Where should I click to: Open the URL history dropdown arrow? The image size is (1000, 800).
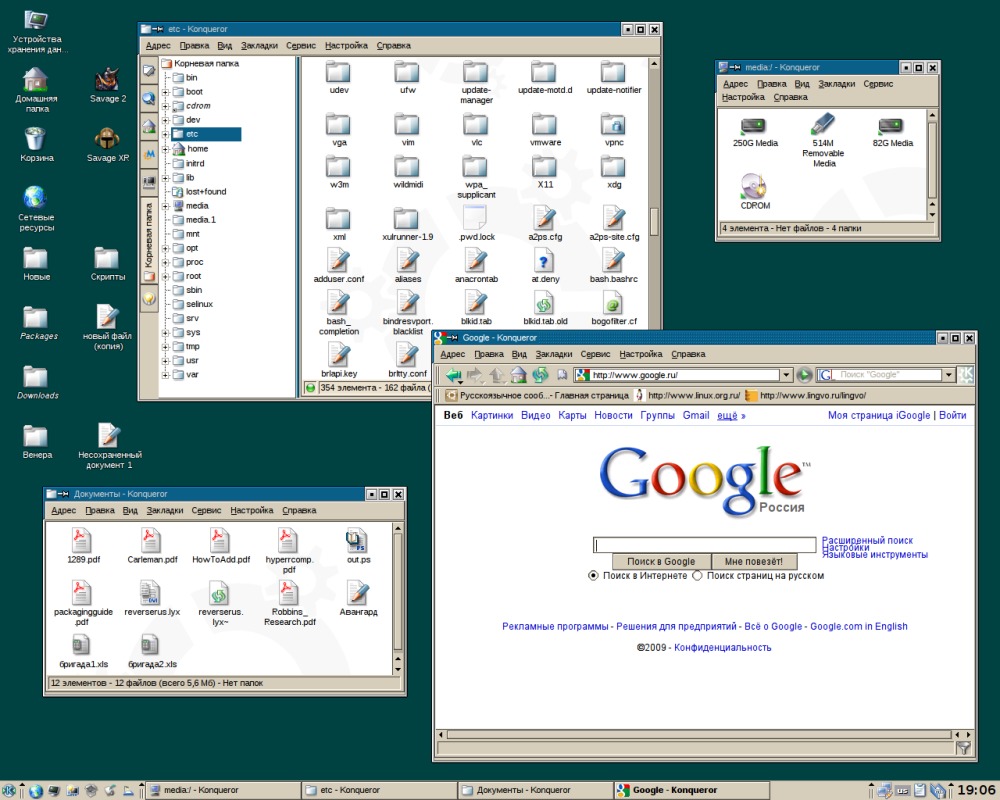[x=786, y=375]
